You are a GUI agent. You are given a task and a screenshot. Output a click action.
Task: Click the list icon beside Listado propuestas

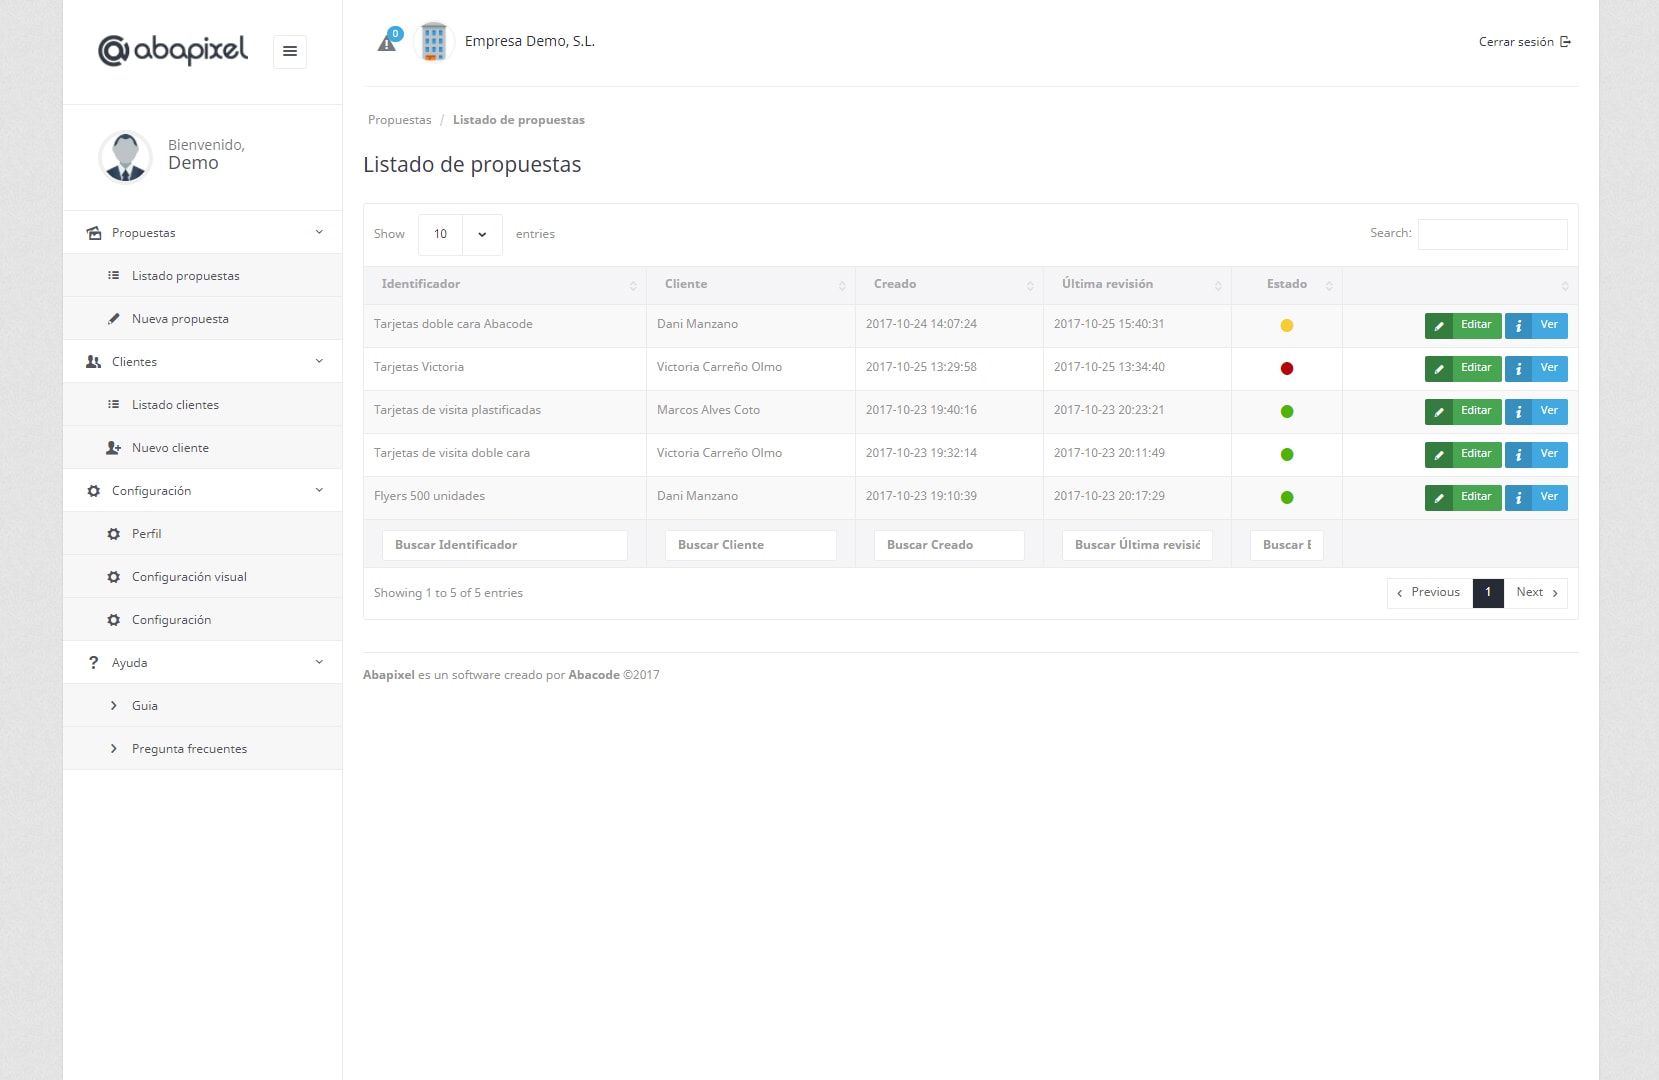(113, 276)
